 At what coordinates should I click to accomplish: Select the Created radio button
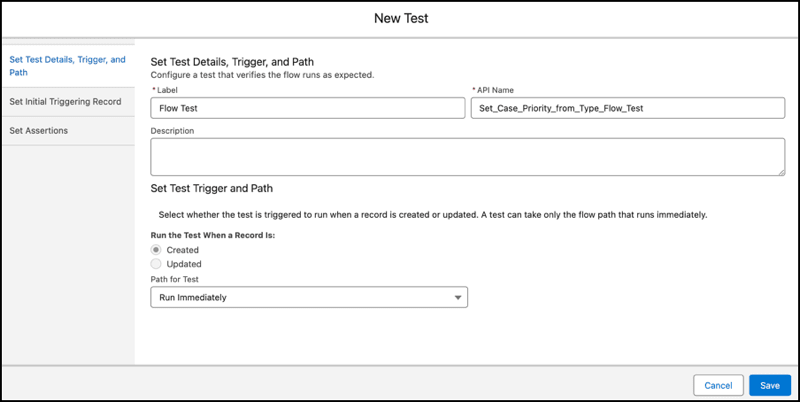[x=156, y=250]
